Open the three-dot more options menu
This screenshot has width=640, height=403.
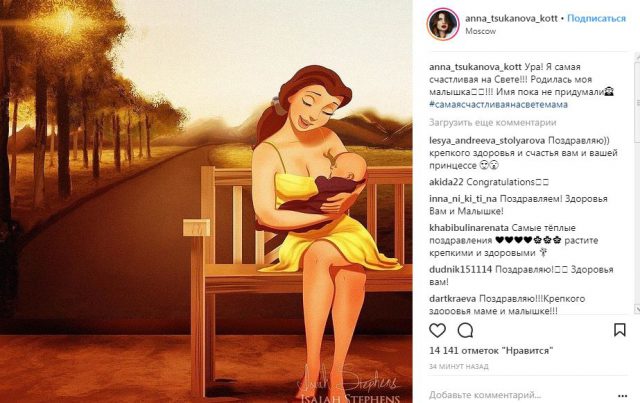[x=622, y=396]
